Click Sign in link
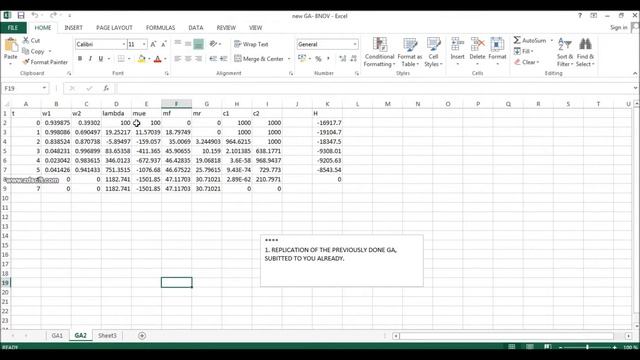This screenshot has width=640, height=360. (619, 27)
